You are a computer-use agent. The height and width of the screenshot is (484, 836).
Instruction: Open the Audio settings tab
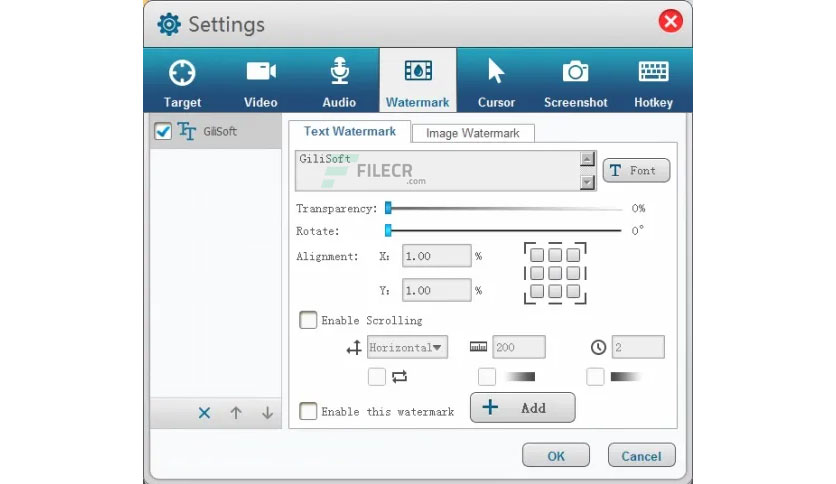click(339, 80)
